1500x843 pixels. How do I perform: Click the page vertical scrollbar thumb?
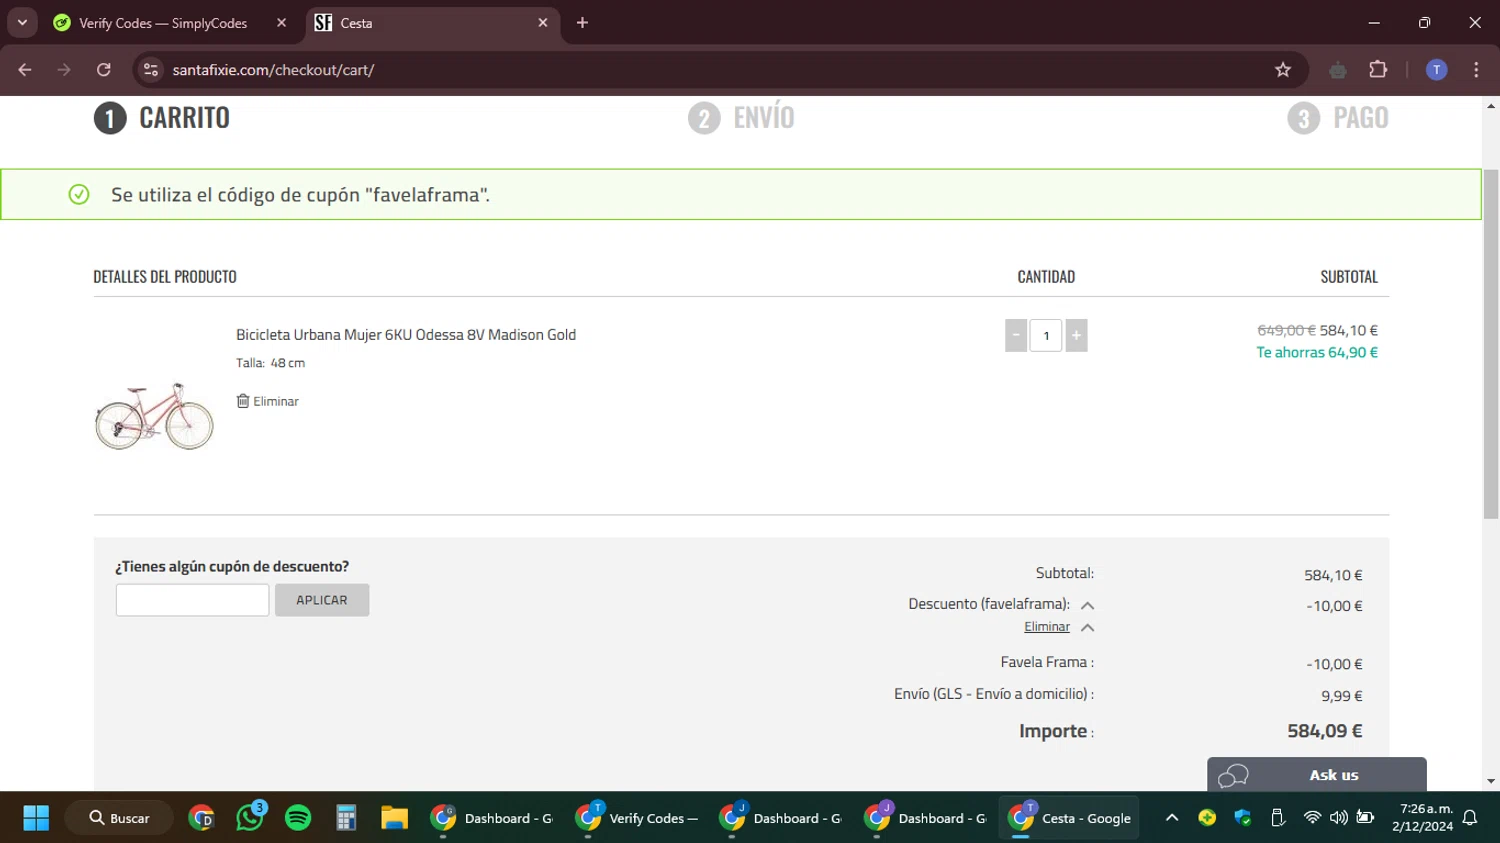click(x=1491, y=344)
